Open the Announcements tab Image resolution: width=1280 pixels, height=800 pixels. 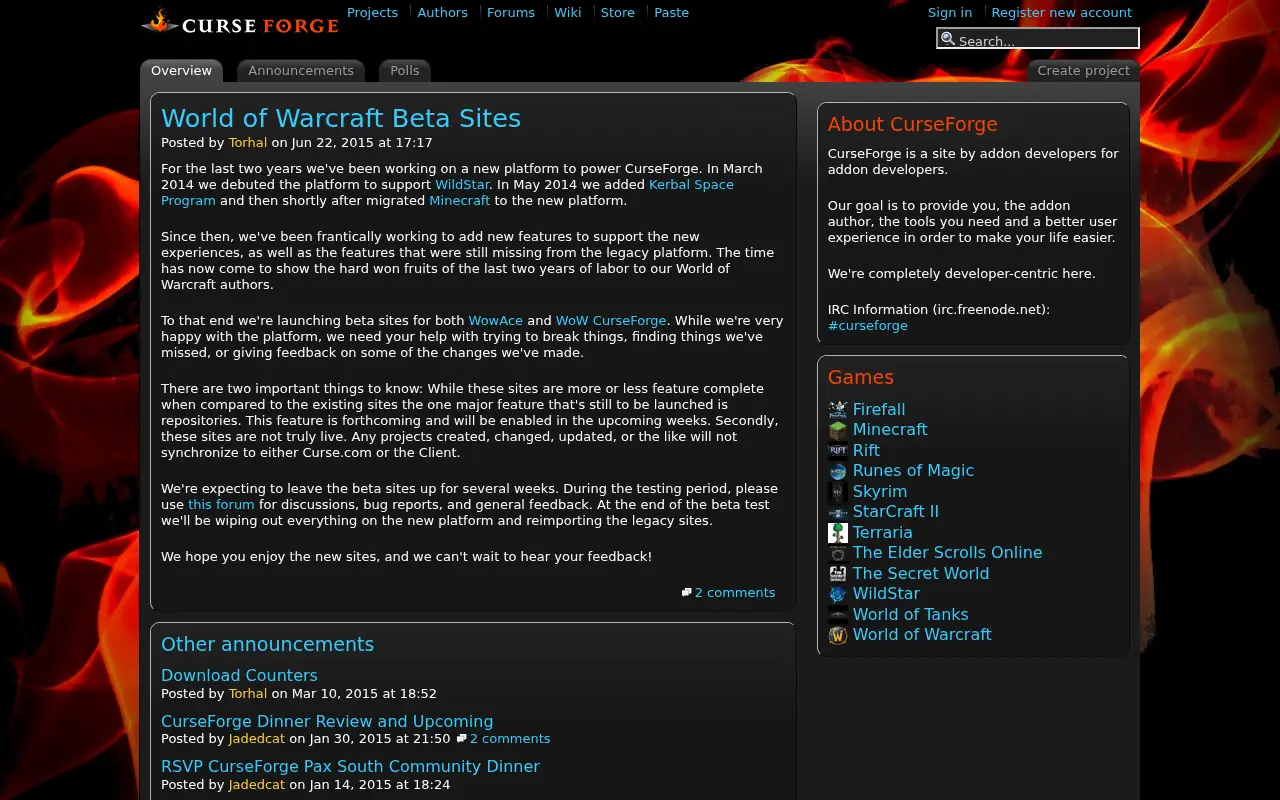[301, 71]
